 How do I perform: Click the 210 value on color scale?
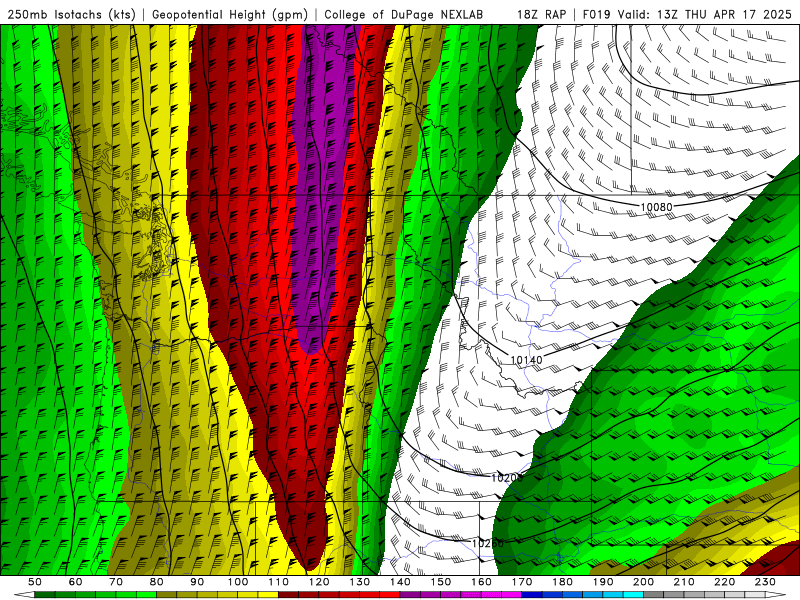click(684, 582)
